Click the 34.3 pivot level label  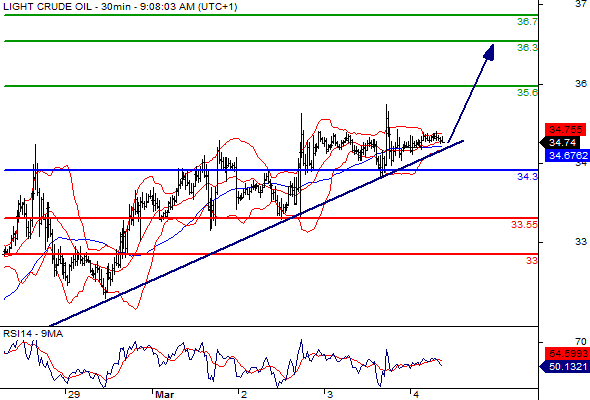[x=527, y=176]
